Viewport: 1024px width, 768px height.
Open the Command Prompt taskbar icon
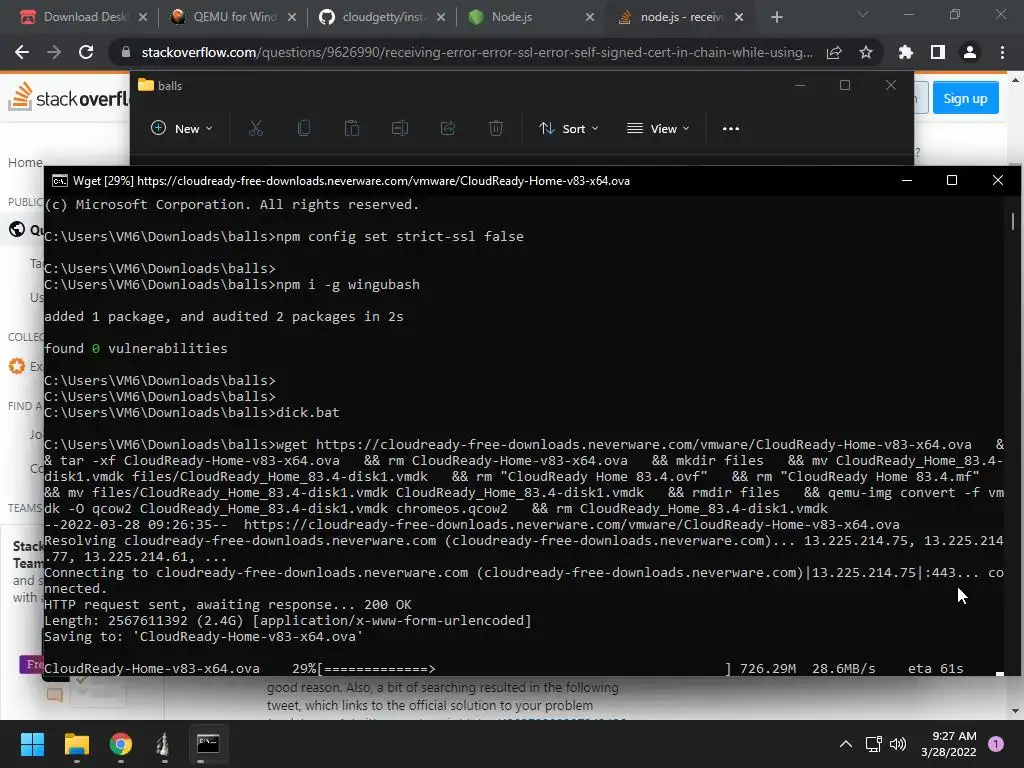208,744
